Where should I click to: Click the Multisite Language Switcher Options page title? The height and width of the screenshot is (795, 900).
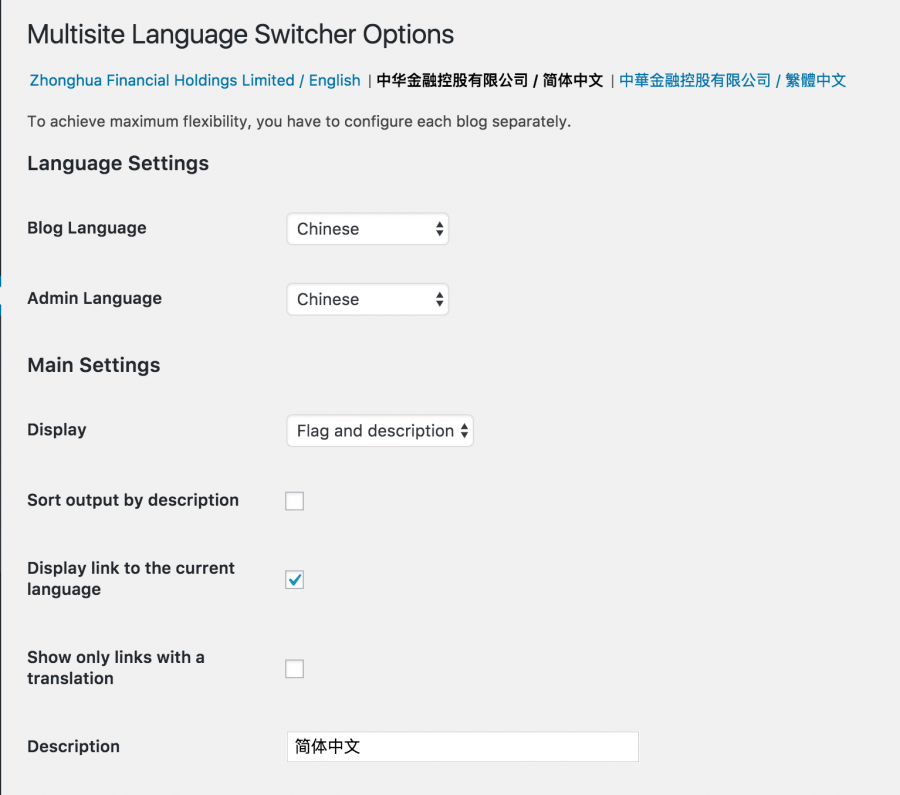click(240, 35)
